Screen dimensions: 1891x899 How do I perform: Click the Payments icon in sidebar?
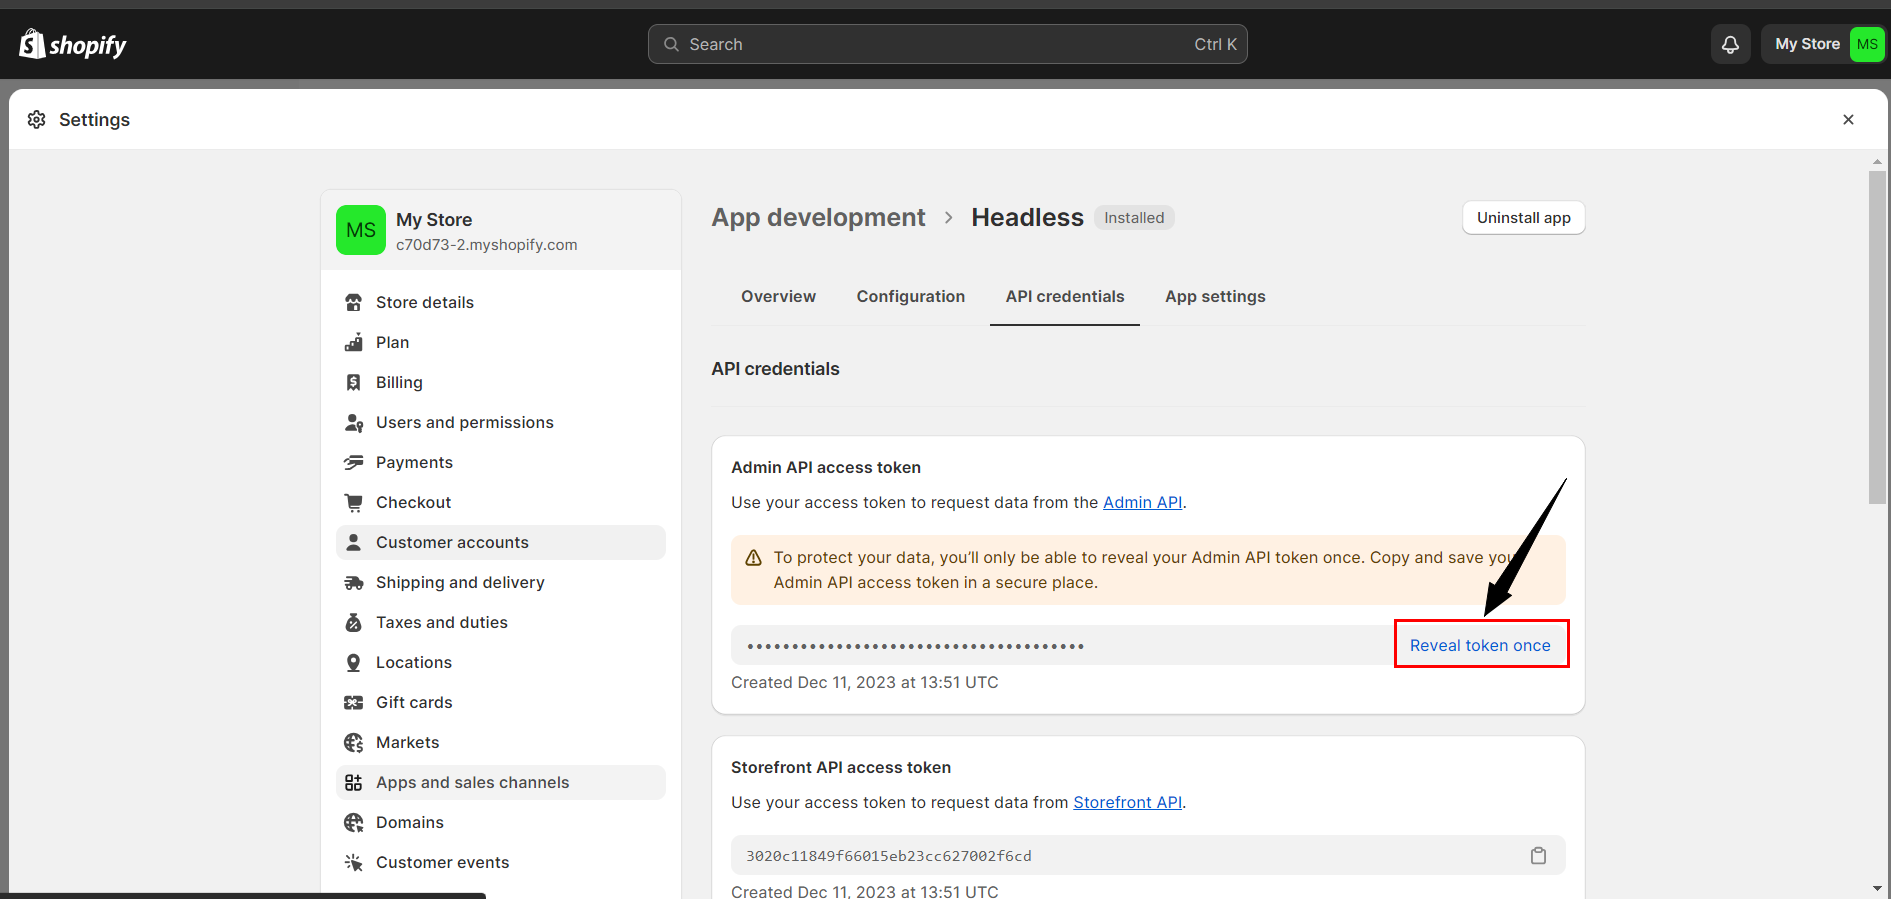[x=353, y=463]
